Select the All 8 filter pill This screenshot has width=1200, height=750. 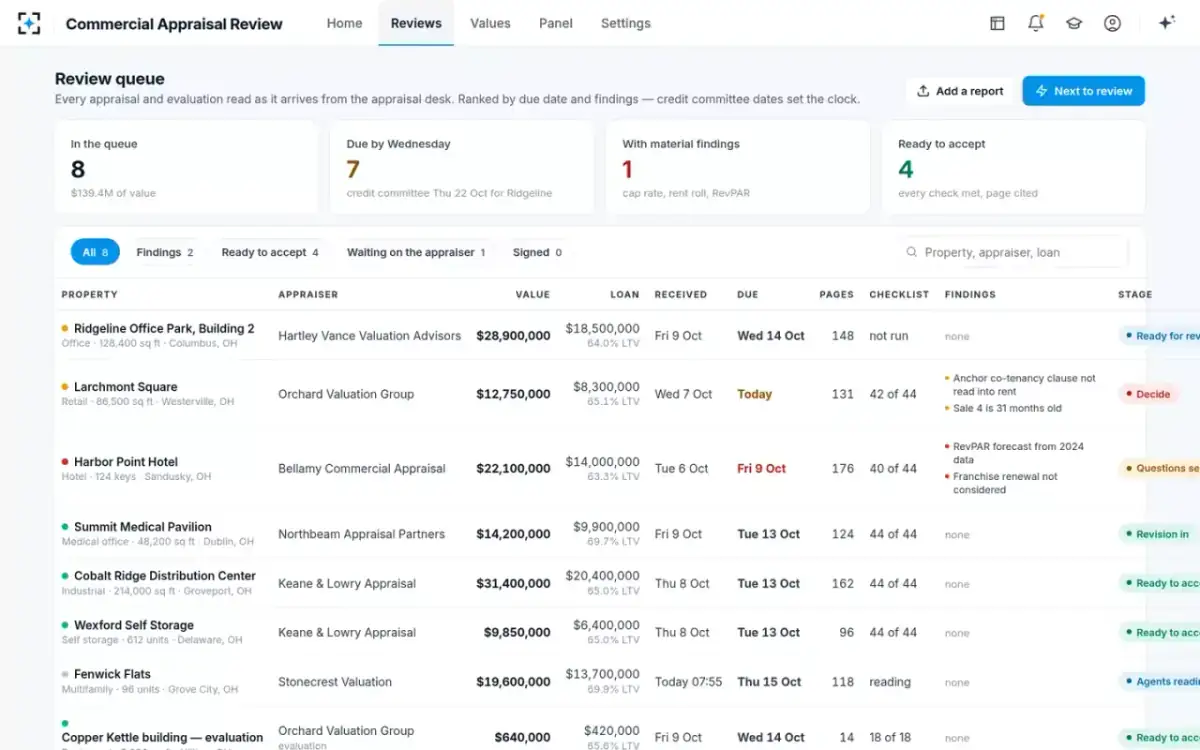click(95, 252)
